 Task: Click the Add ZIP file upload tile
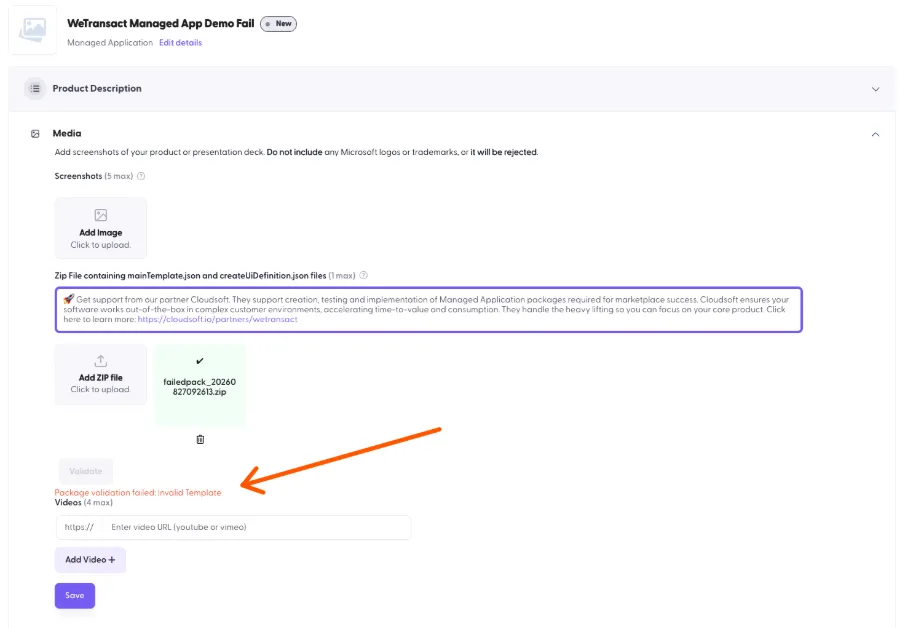tap(101, 374)
